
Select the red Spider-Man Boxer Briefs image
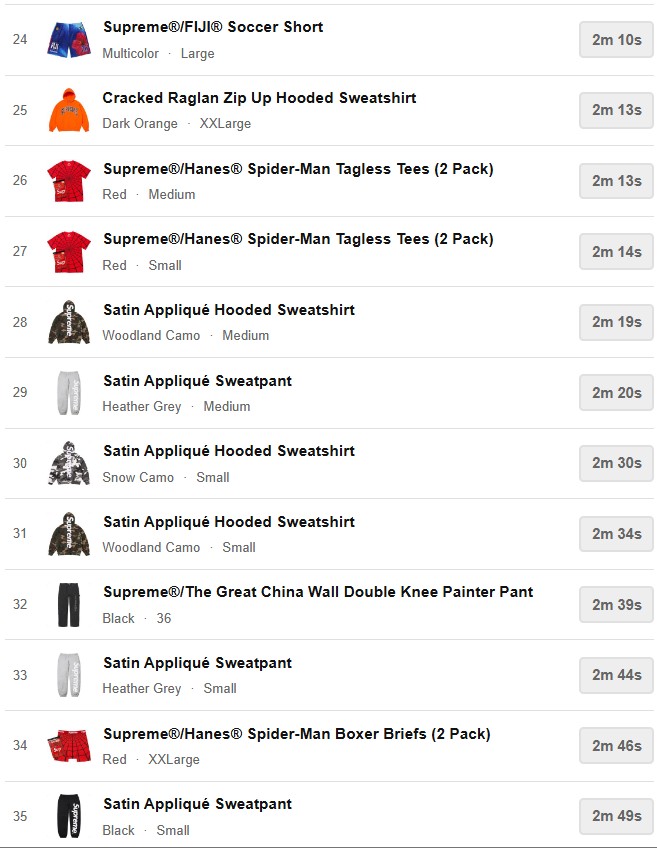68,746
